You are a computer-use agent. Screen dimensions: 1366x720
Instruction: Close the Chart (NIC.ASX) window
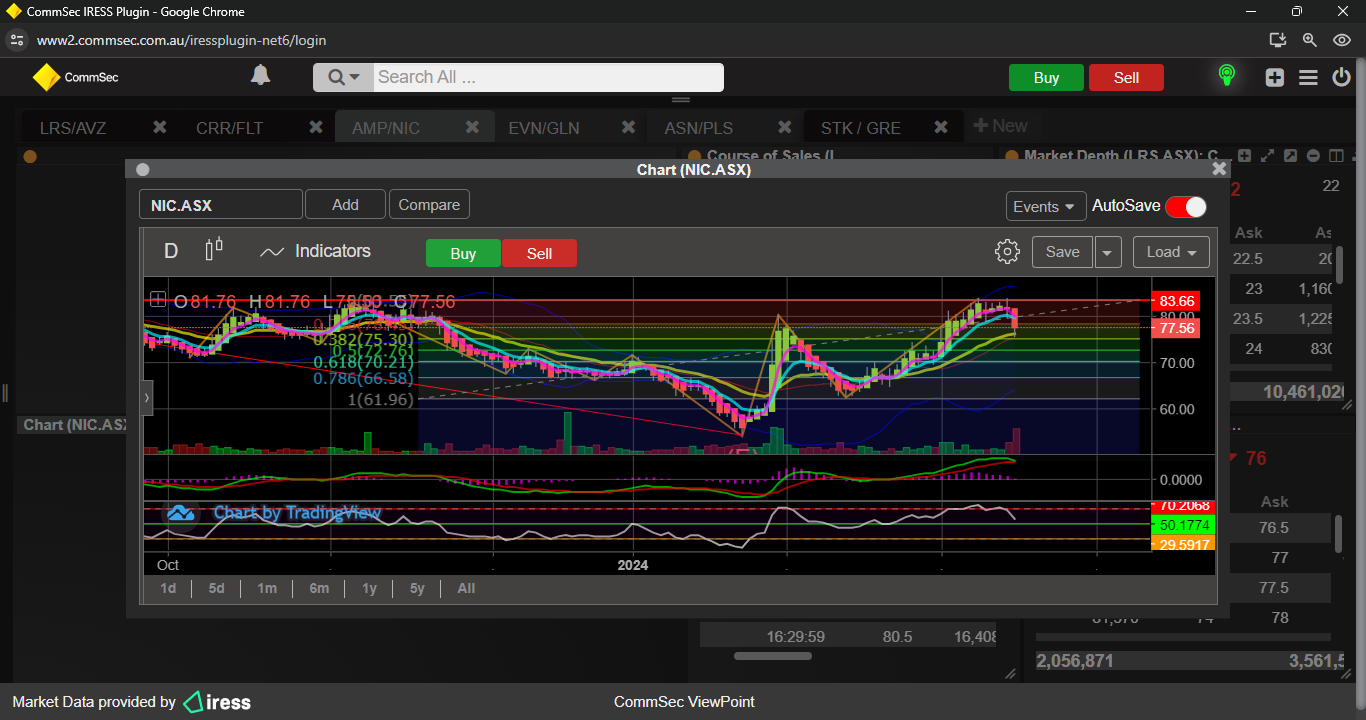click(1219, 169)
